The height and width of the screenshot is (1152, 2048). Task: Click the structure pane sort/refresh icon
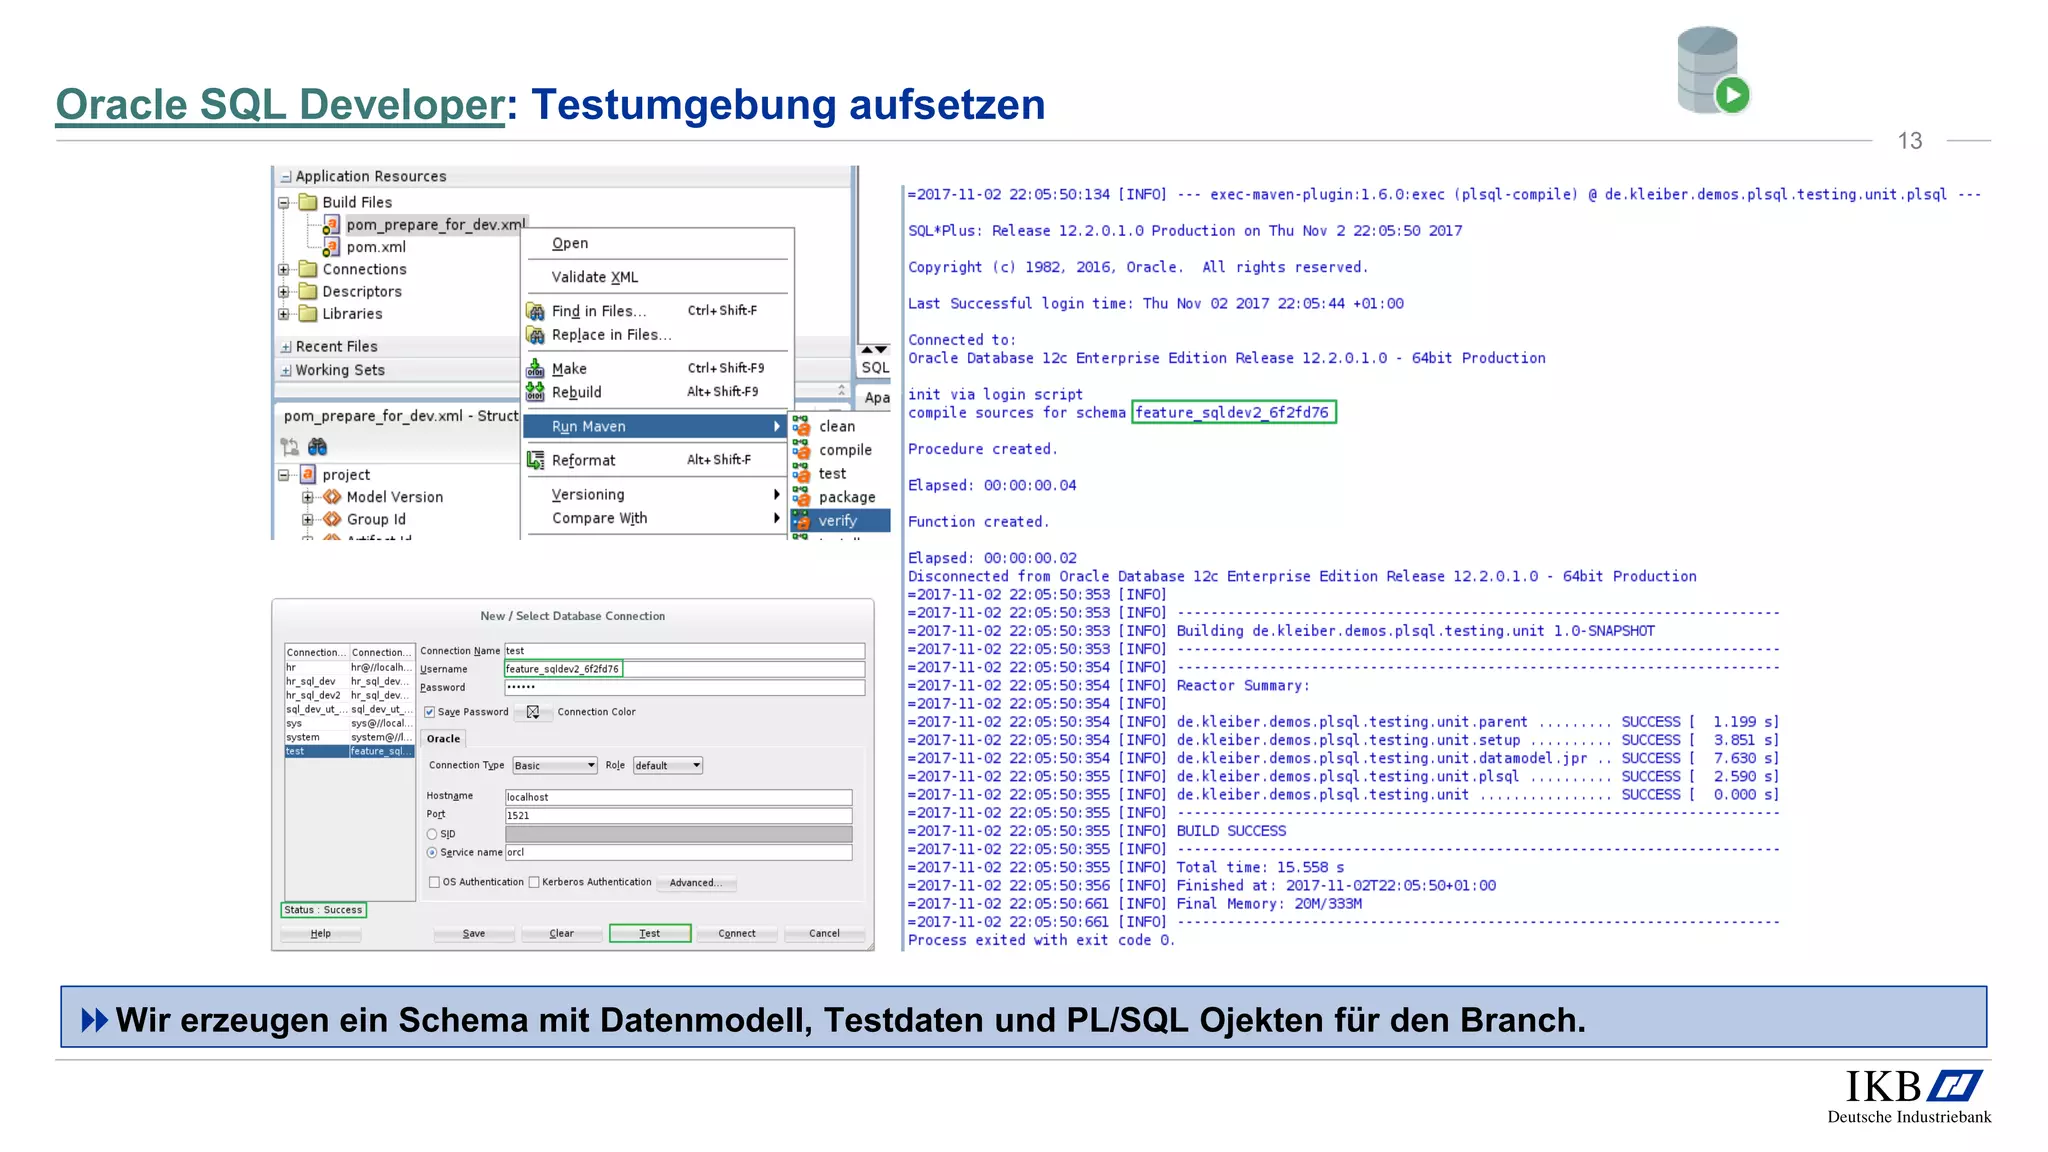[290, 446]
